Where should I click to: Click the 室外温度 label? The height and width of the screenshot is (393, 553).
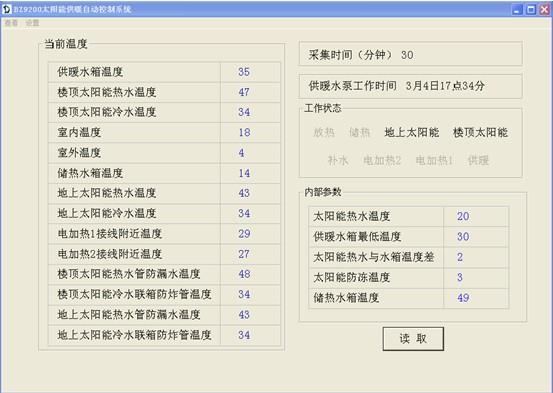(x=79, y=153)
